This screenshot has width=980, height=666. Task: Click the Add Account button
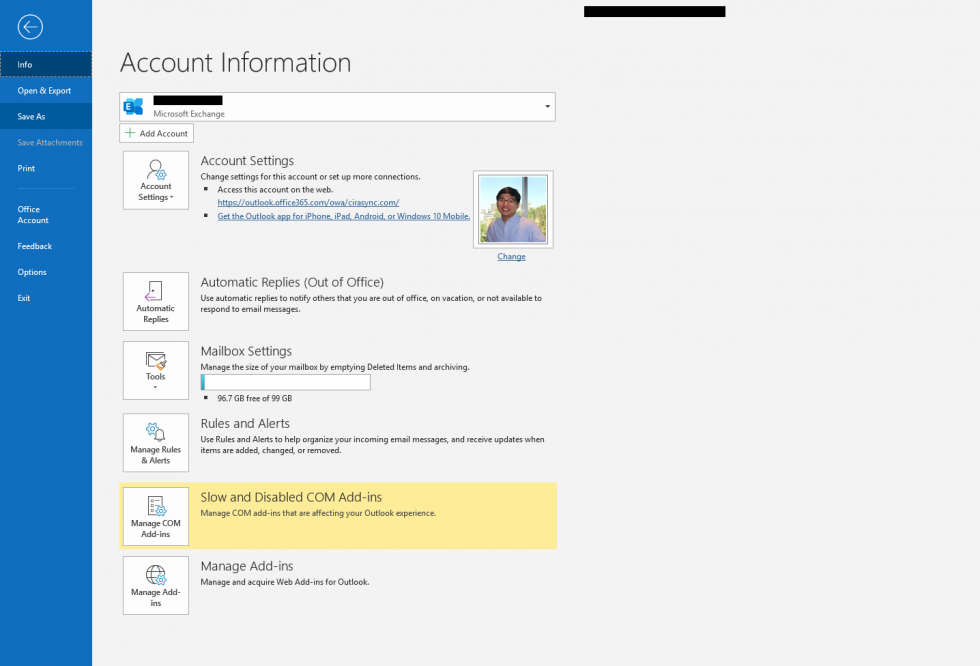coord(156,132)
